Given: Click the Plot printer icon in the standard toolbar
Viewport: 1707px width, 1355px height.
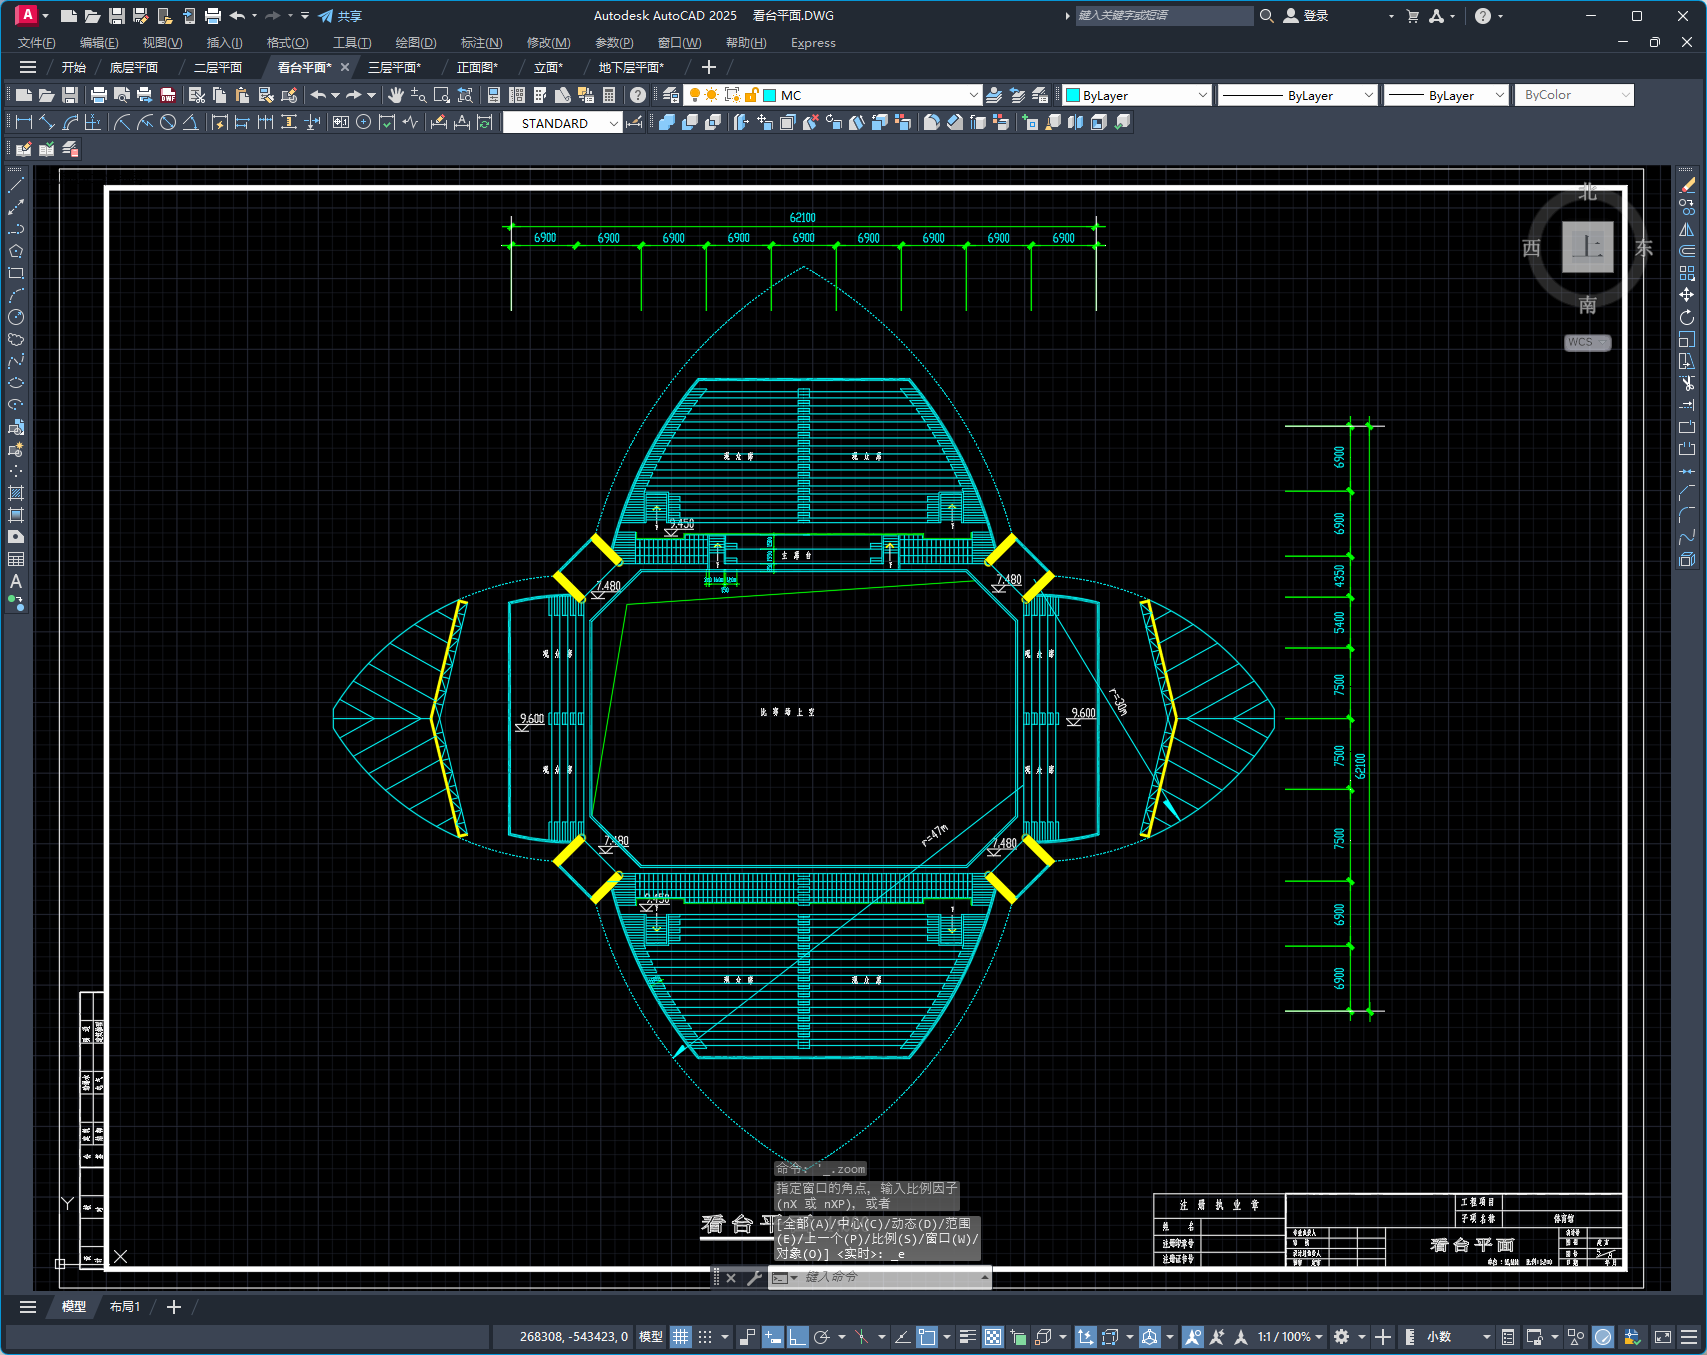Looking at the screenshot, I should [x=98, y=95].
